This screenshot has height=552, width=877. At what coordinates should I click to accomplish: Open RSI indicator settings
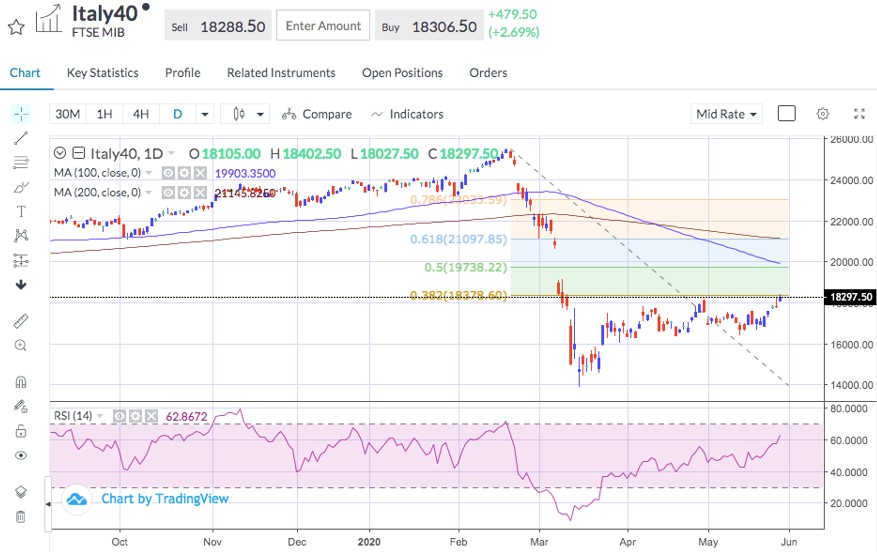tap(135, 416)
